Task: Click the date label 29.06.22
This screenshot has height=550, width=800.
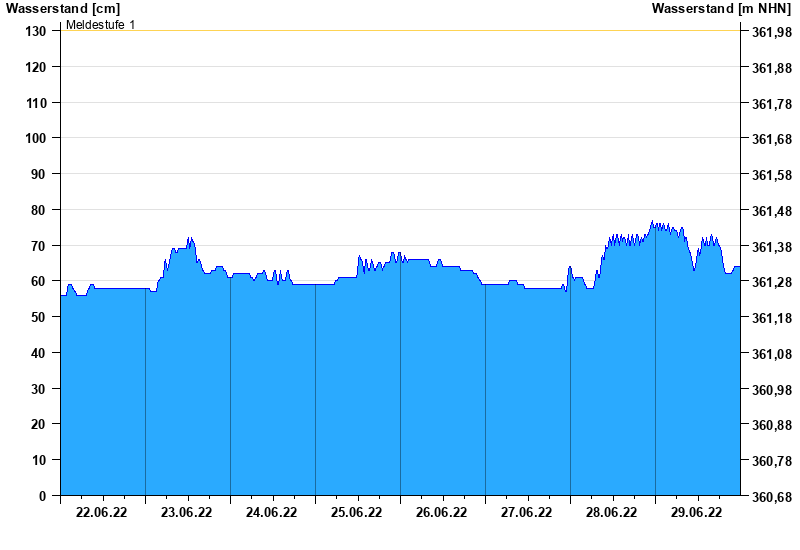Action: [696, 512]
